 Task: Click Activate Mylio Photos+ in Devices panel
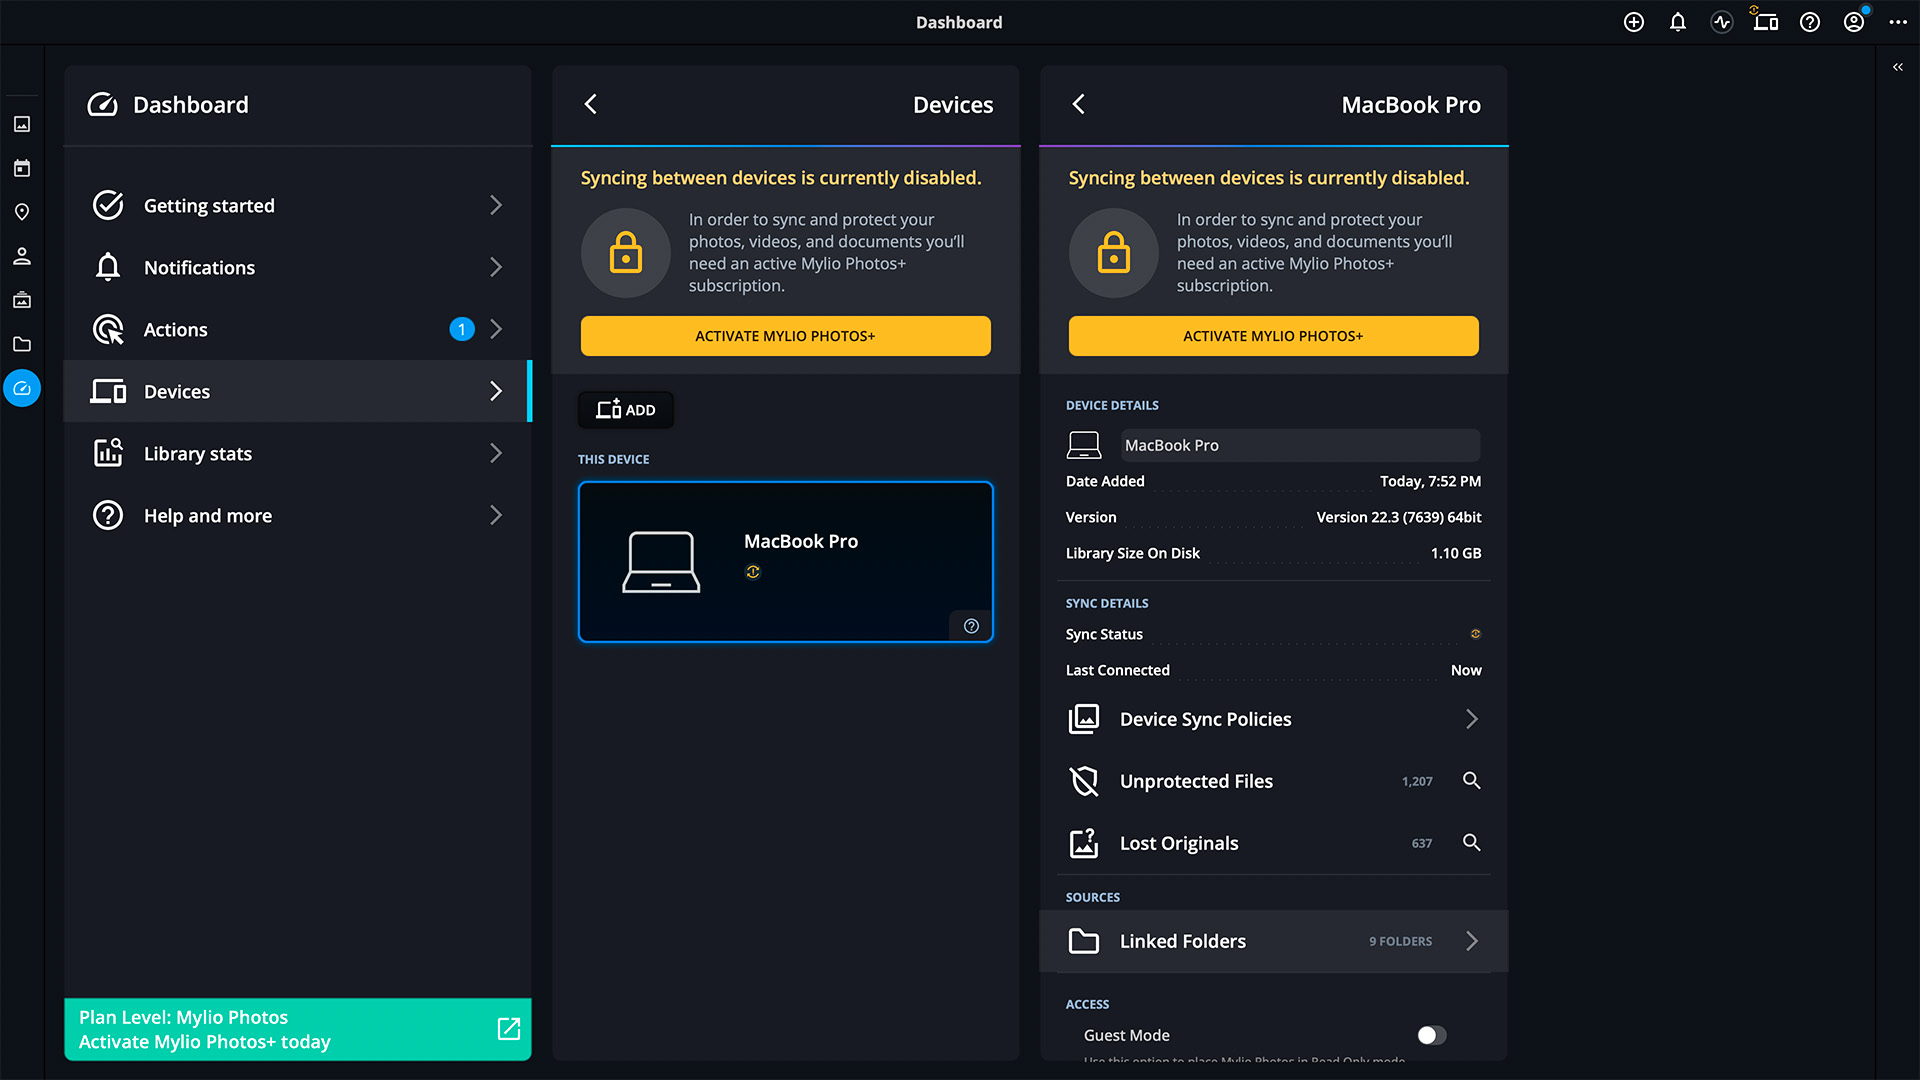(785, 336)
